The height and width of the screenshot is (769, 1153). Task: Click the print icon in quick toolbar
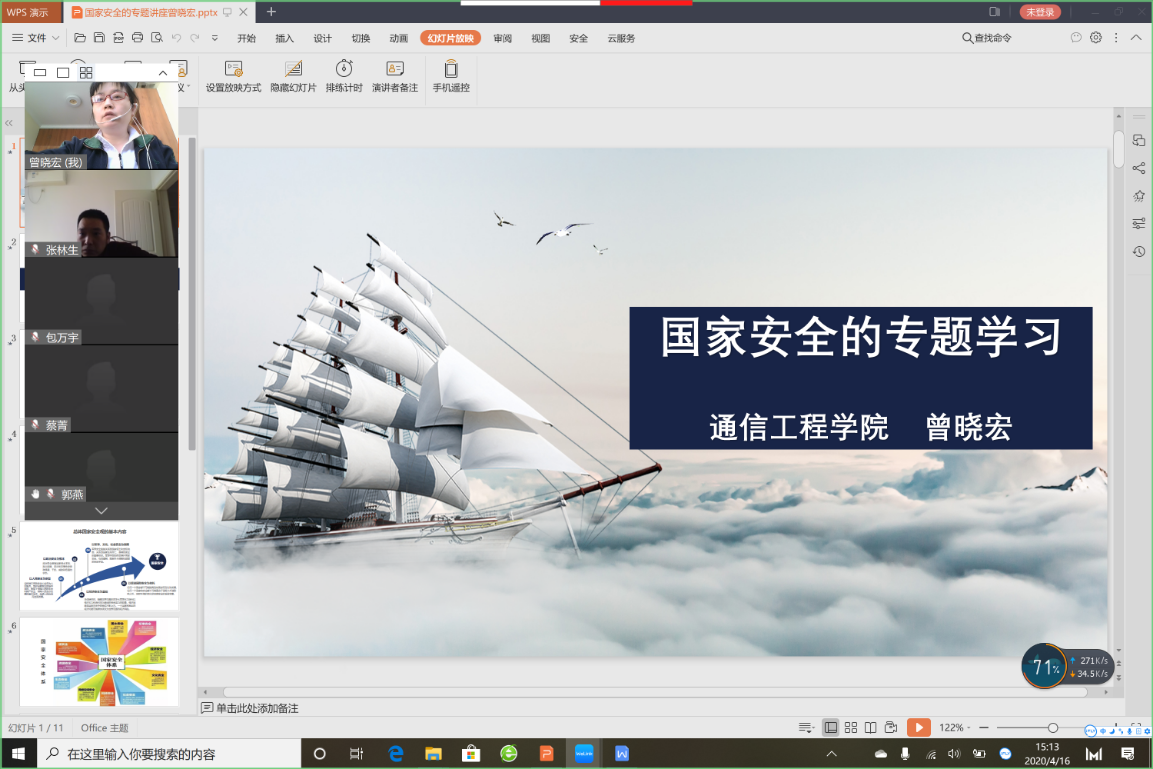(x=137, y=38)
